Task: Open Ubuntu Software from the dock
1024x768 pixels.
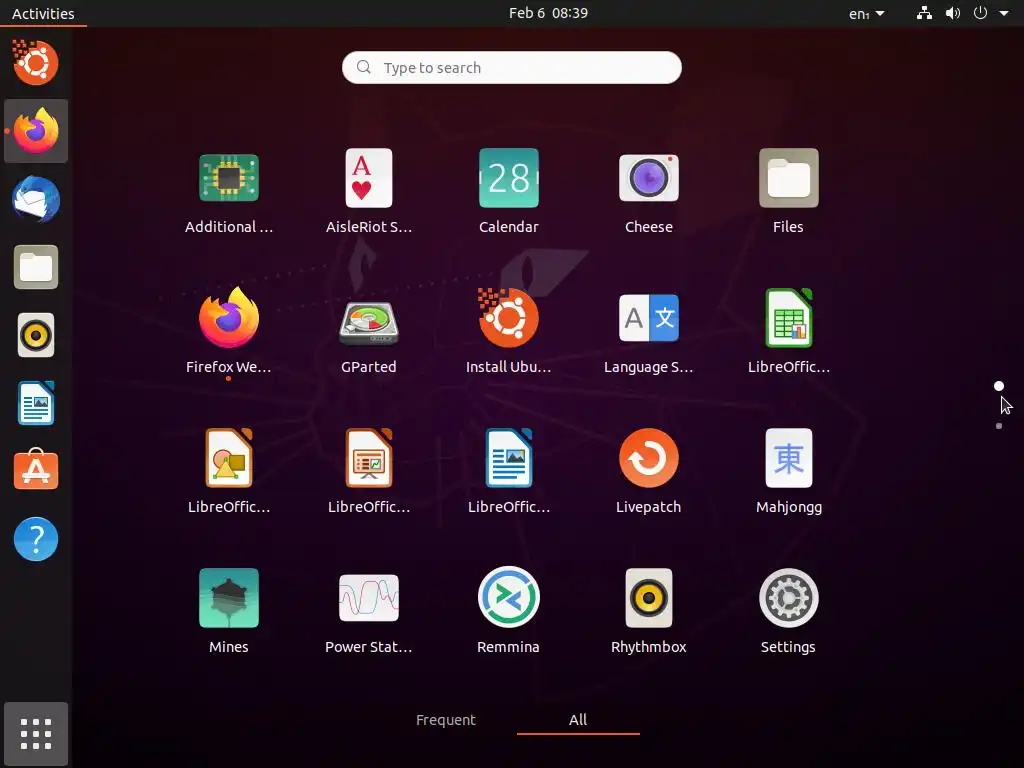Action: 36,470
